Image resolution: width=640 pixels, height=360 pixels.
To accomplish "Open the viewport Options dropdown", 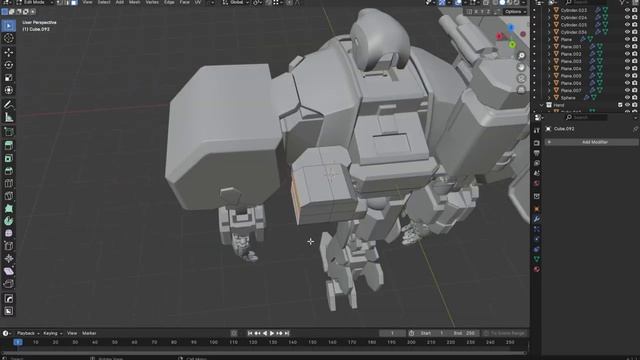I will pyautogui.click(x=515, y=12).
